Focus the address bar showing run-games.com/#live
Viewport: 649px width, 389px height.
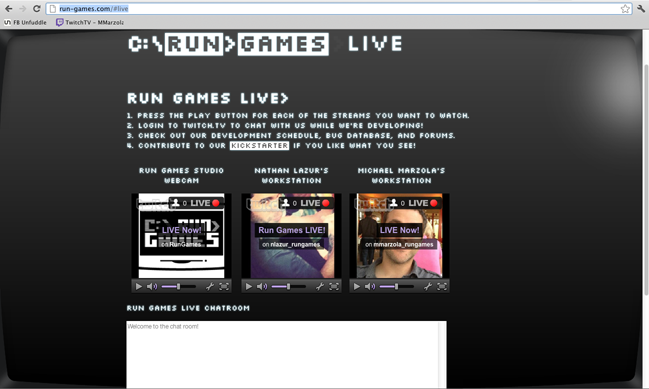tap(339, 9)
